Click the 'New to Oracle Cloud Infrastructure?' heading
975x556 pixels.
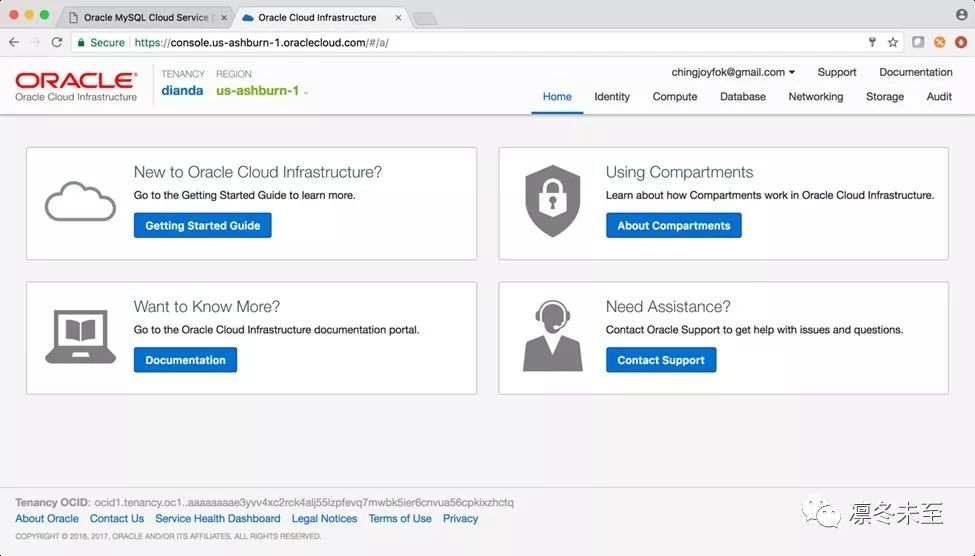point(257,172)
